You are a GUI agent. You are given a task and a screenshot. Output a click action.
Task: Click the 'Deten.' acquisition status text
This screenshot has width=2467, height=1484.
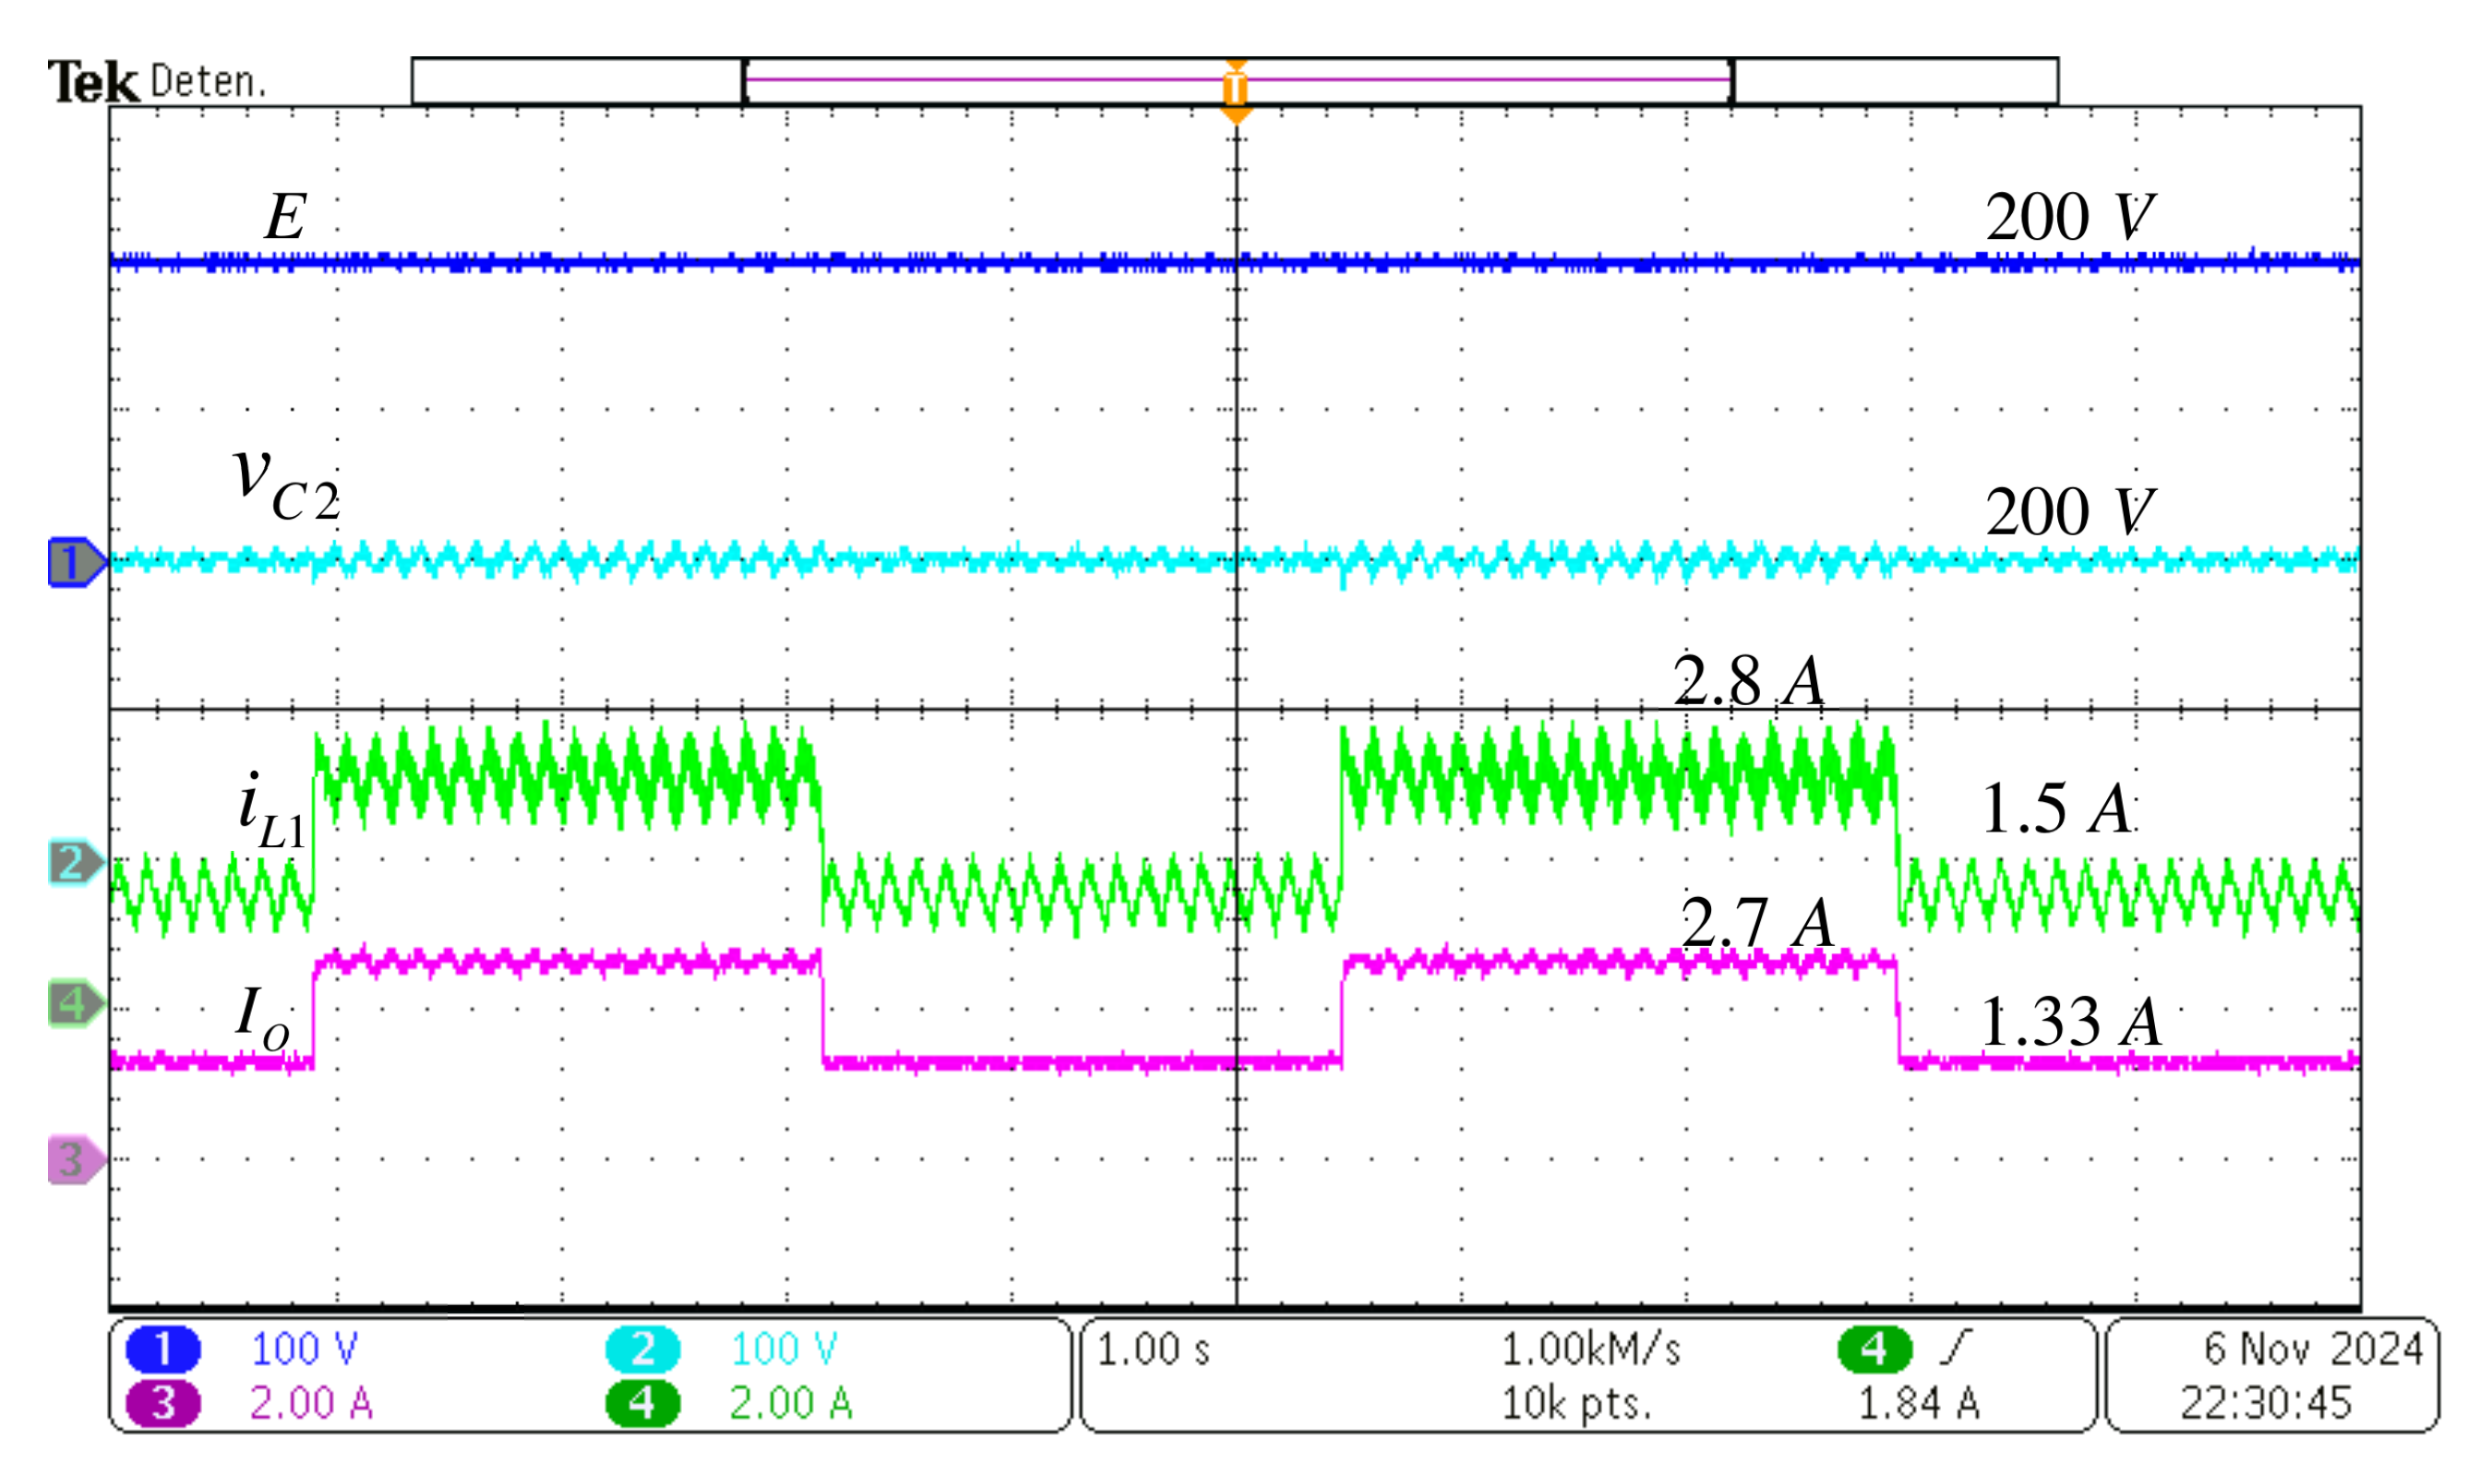pyautogui.click(x=208, y=82)
